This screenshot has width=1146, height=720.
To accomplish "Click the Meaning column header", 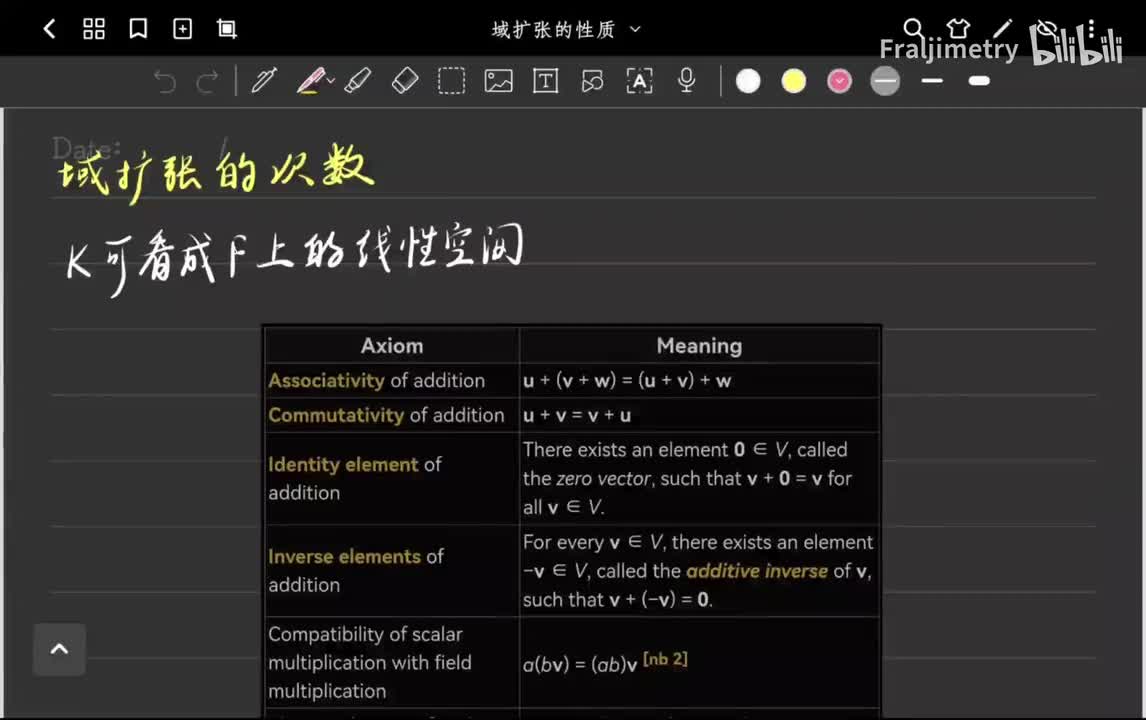I will pos(699,346).
